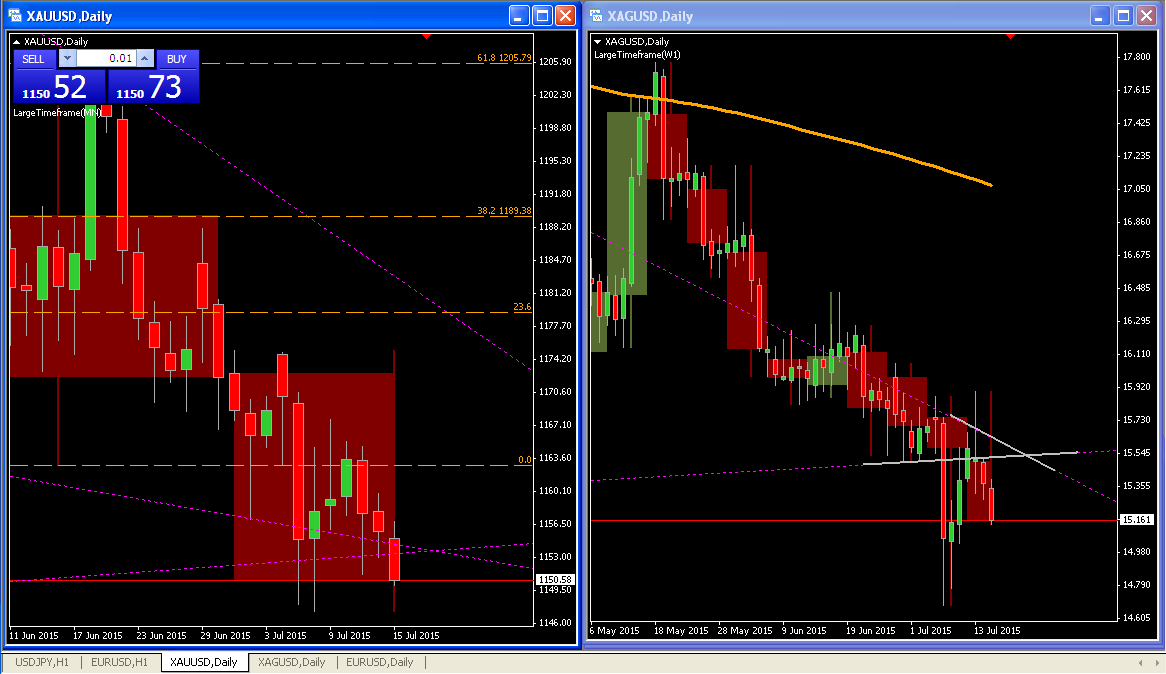Minimize the XAUUSD,Daily chart window
Image resolution: width=1166 pixels, height=674 pixels.
pyautogui.click(x=519, y=16)
